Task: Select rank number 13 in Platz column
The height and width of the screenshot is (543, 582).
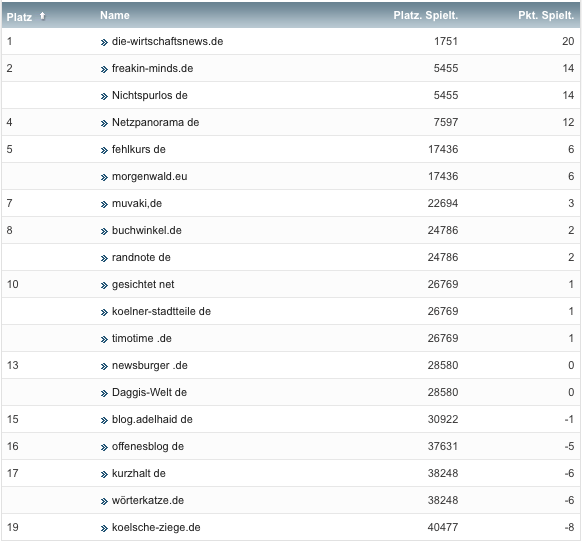Action: (13, 365)
